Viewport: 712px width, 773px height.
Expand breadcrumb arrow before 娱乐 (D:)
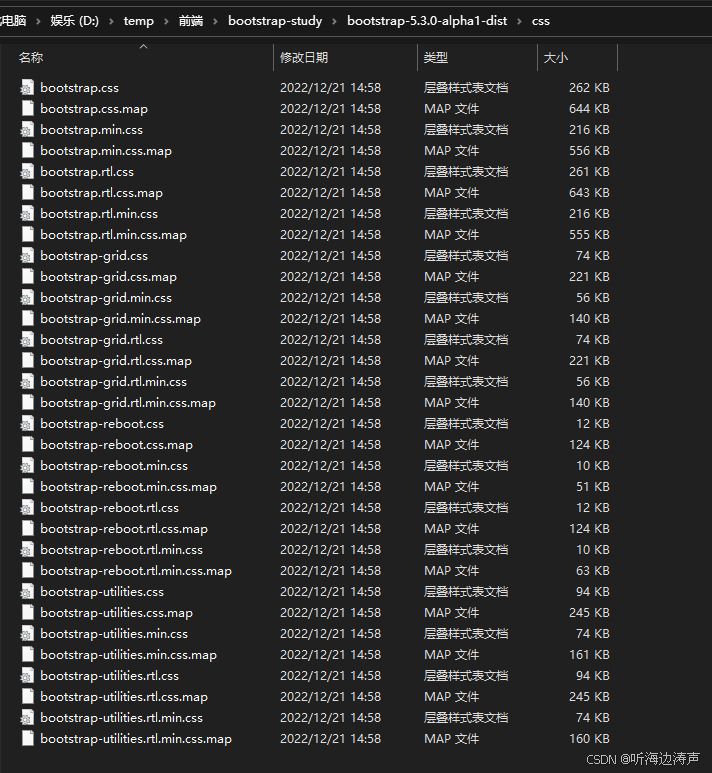click(38, 21)
